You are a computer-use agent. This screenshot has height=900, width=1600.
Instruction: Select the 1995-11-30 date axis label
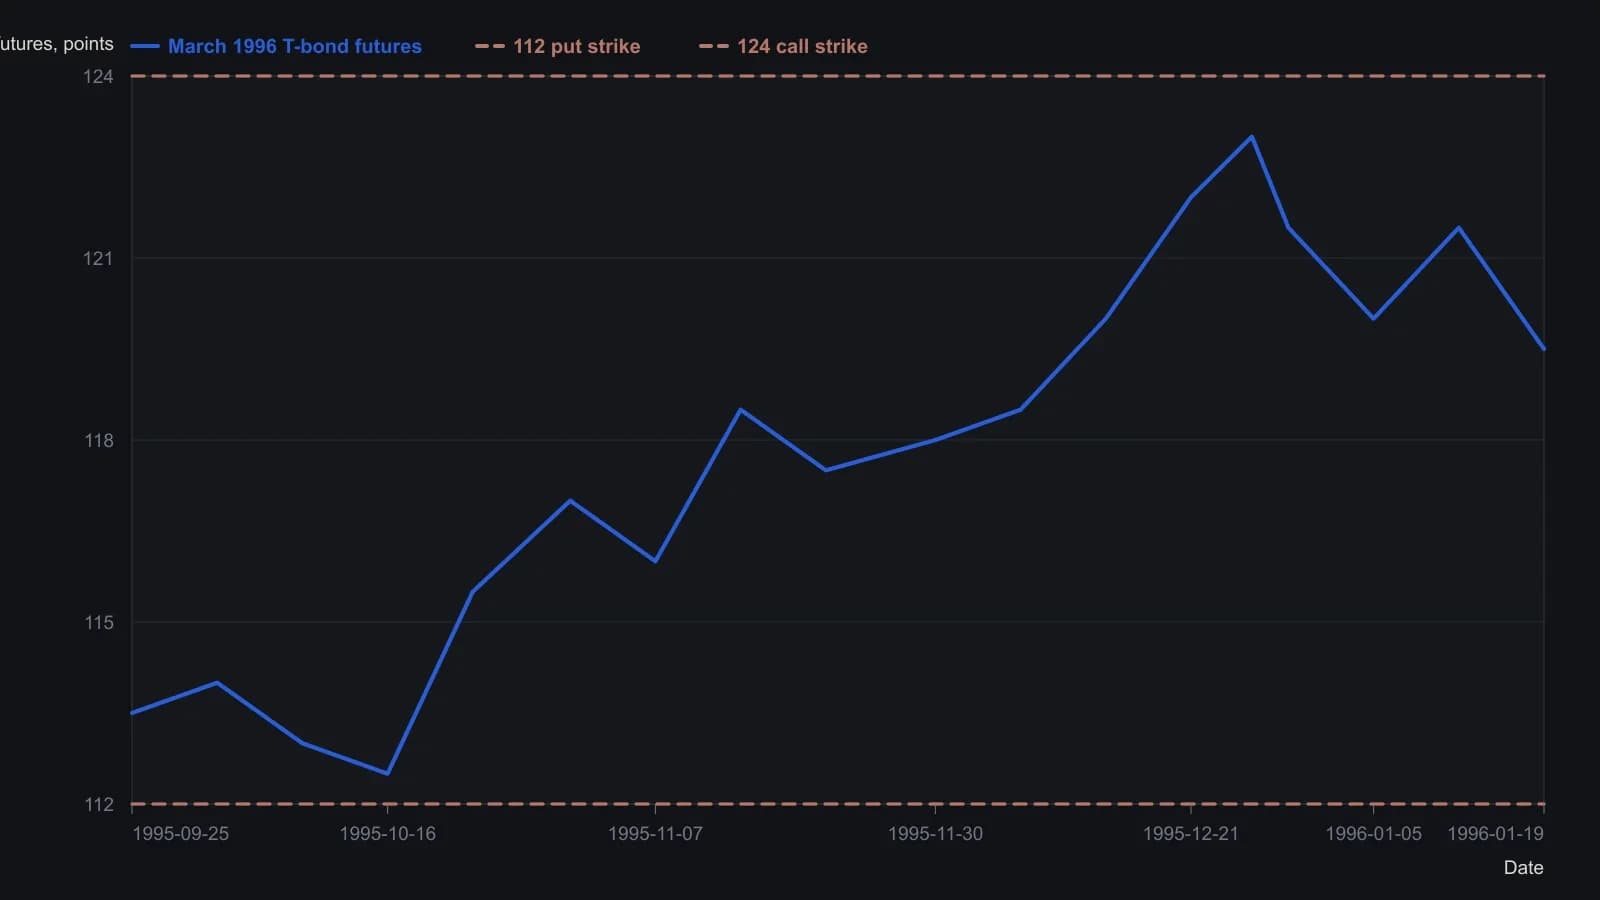coord(935,834)
